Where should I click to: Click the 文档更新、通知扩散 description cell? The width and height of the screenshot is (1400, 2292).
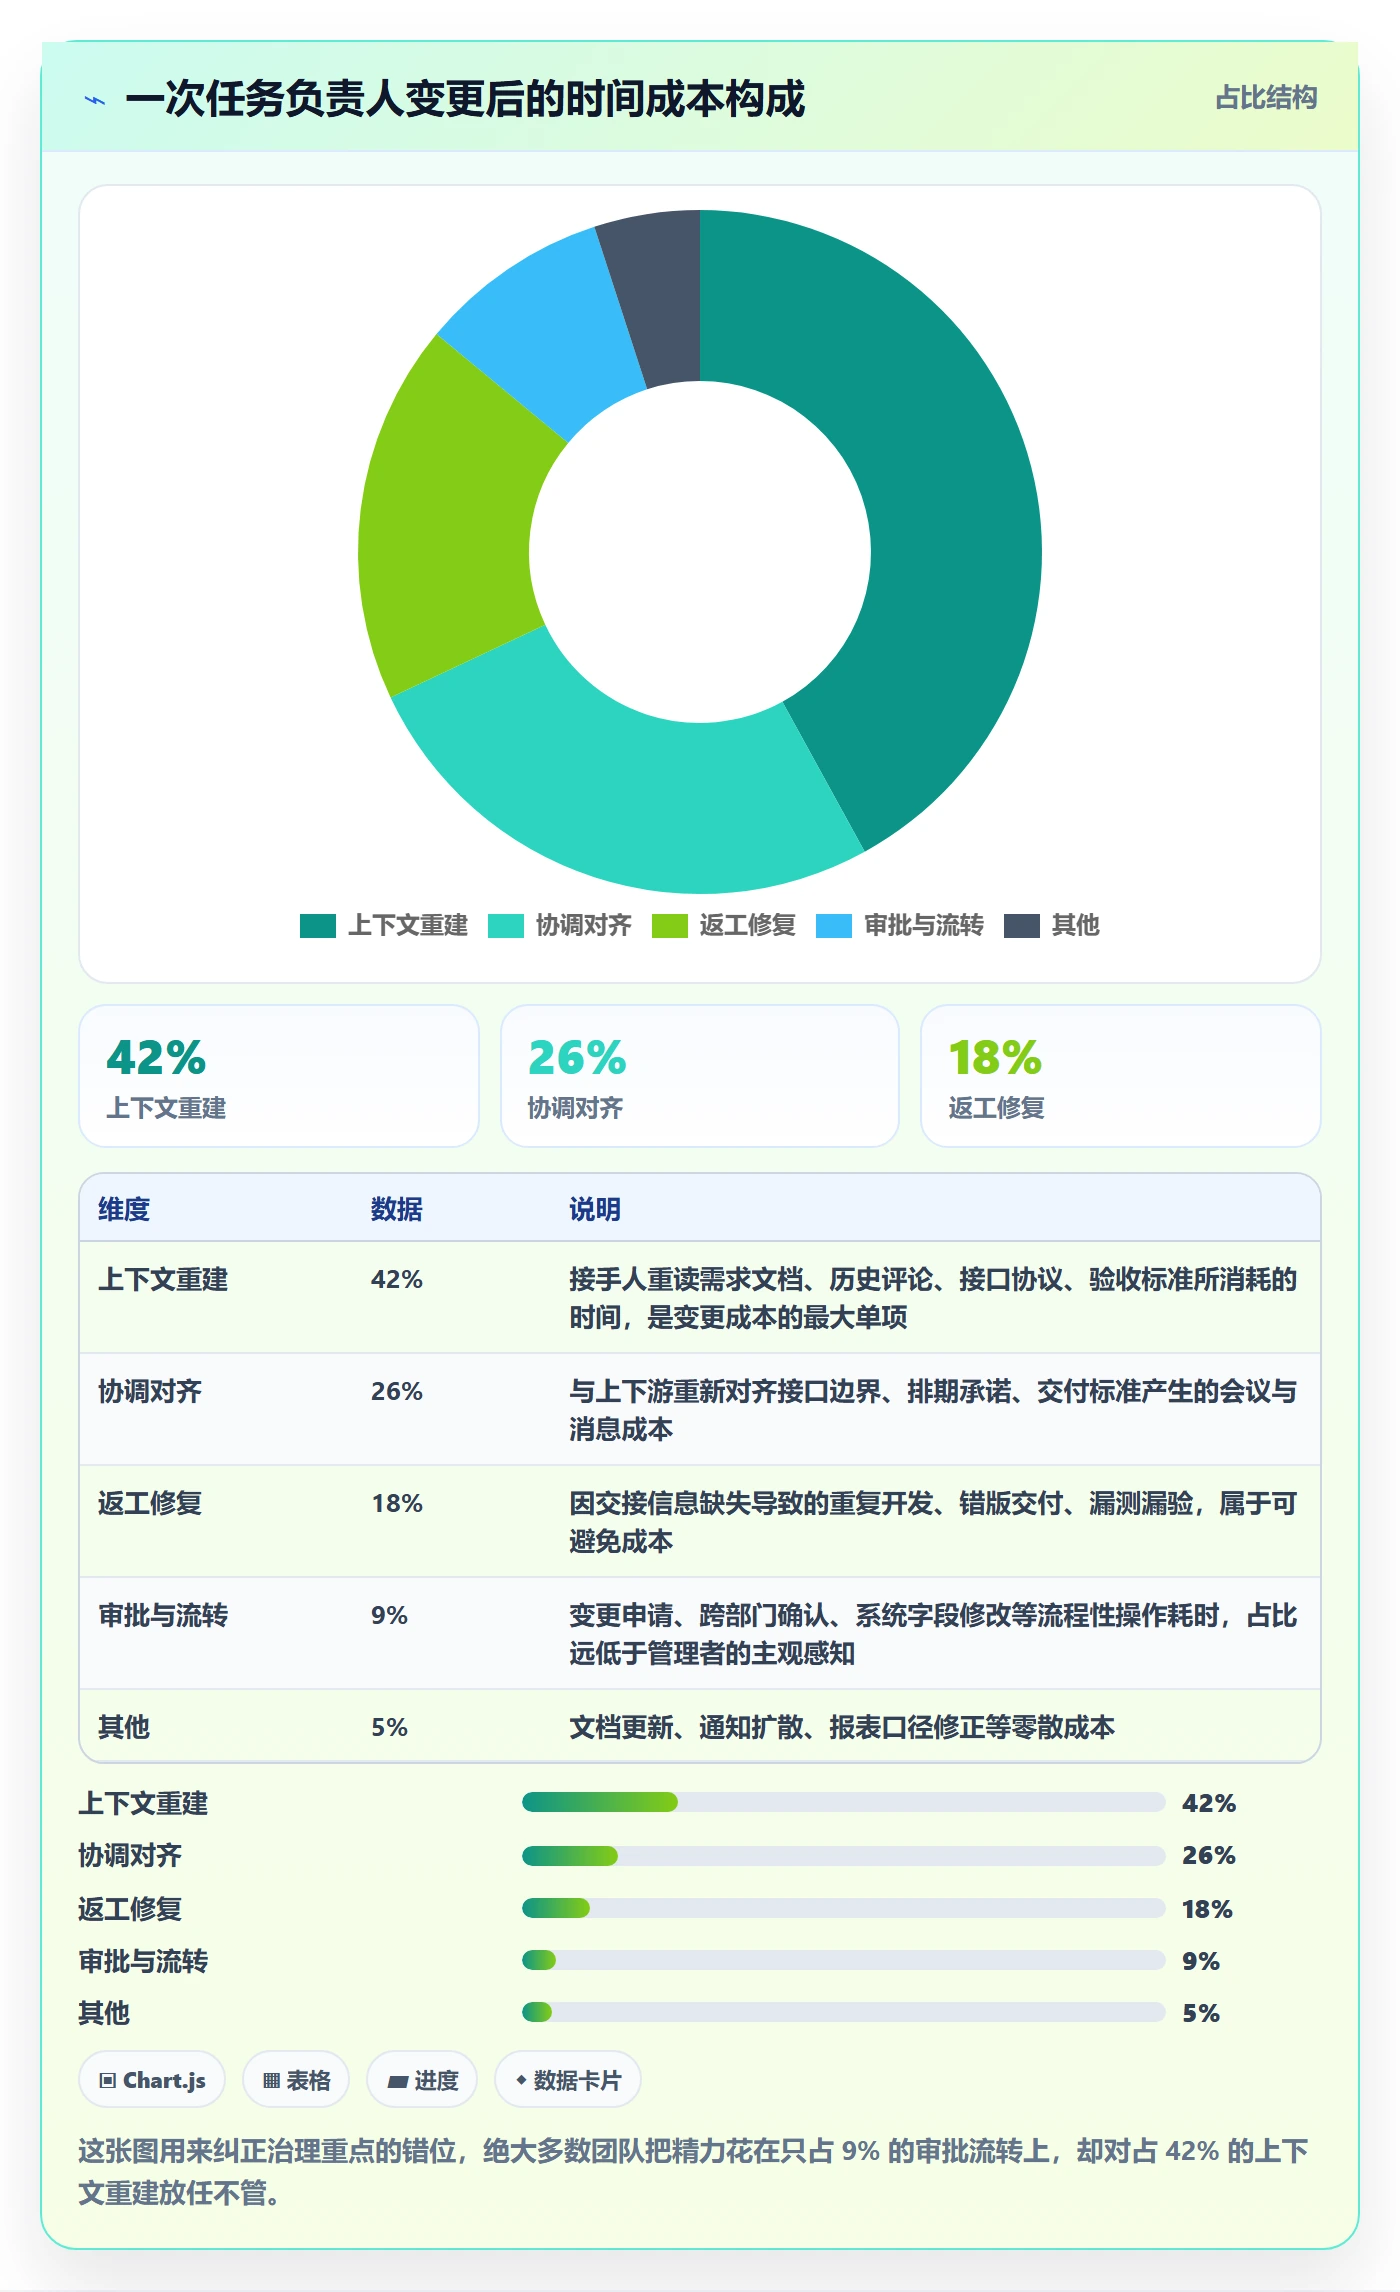coord(842,1728)
